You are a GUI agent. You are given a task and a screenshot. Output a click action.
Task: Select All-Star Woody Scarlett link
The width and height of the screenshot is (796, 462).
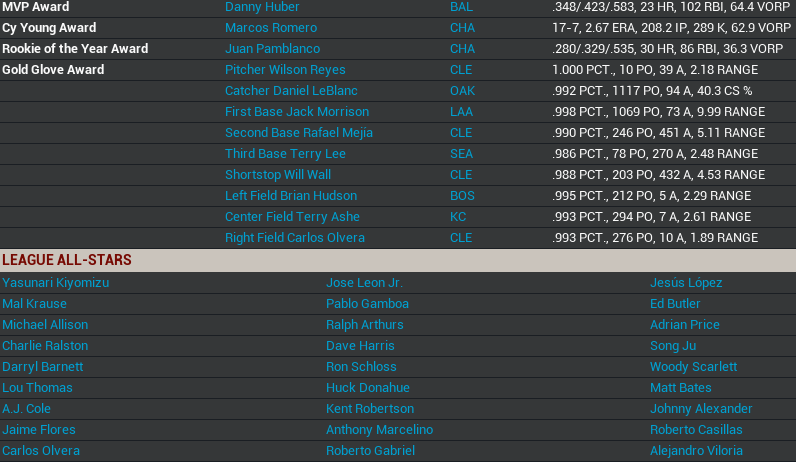(x=693, y=367)
